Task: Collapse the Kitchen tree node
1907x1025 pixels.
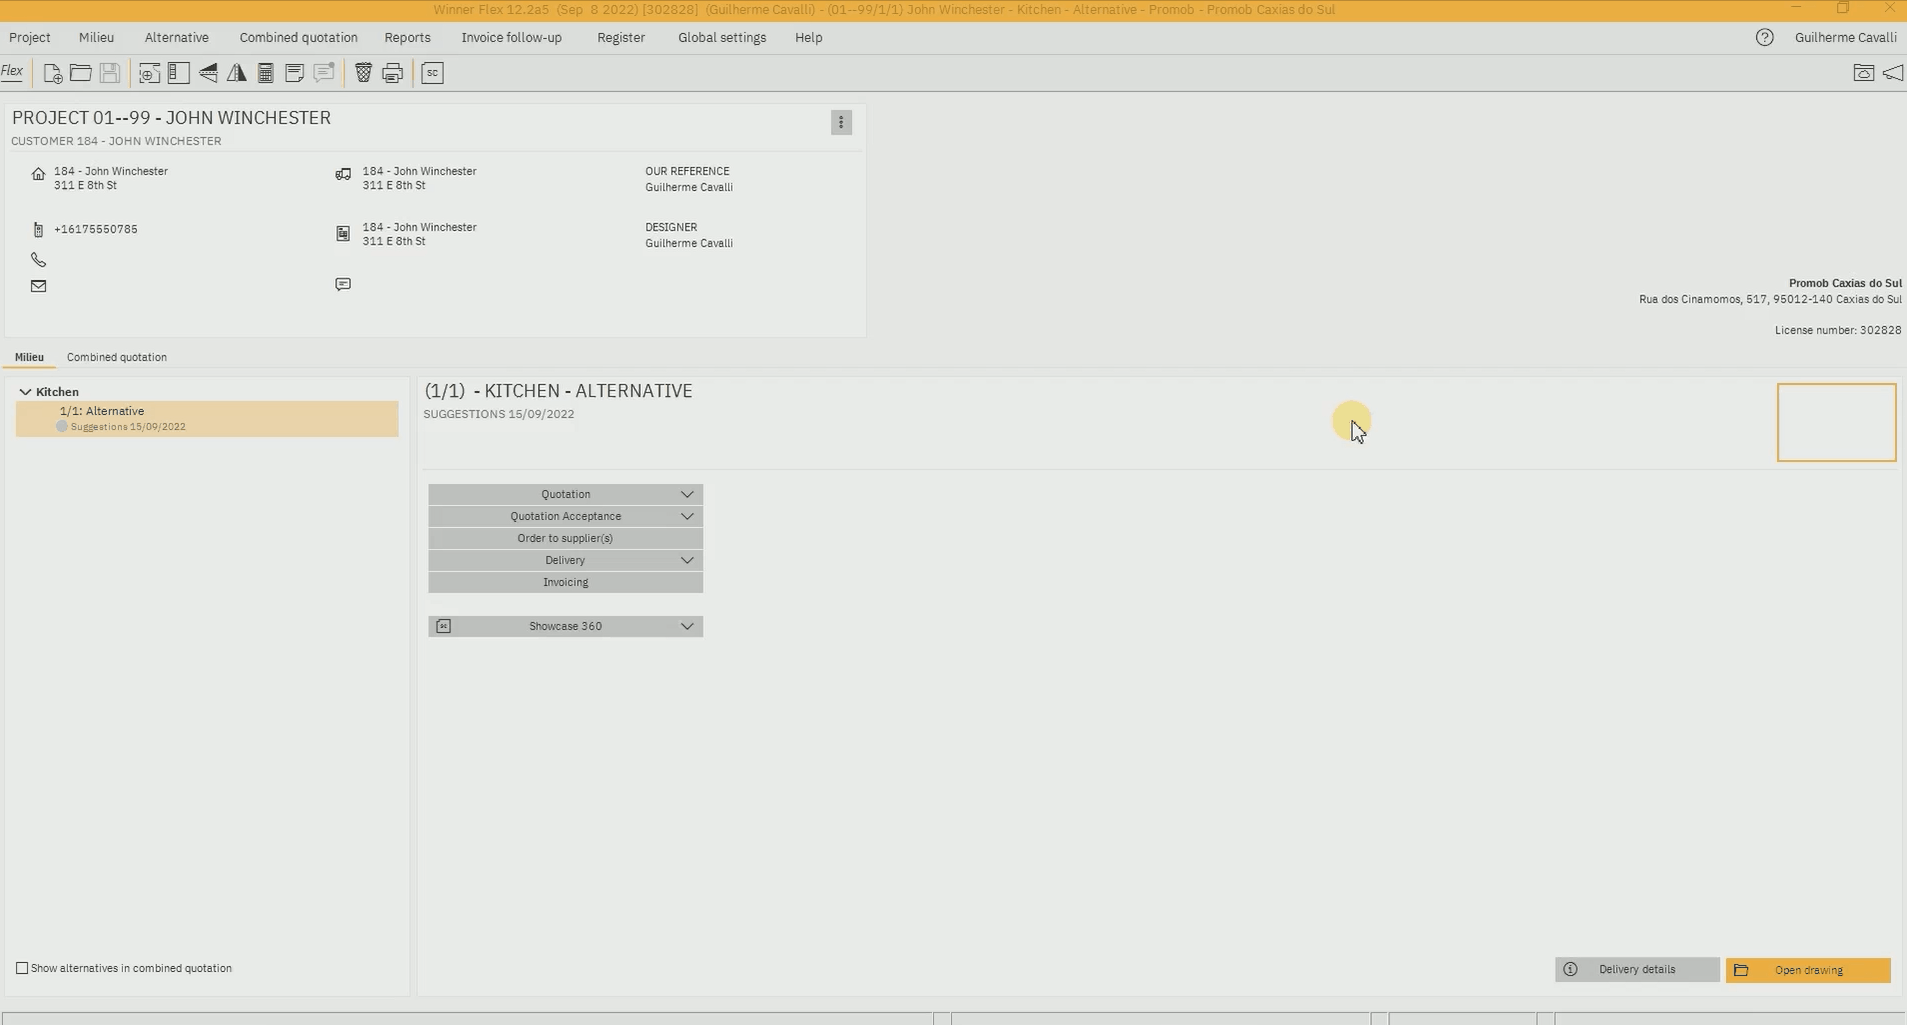Action: [x=26, y=392]
